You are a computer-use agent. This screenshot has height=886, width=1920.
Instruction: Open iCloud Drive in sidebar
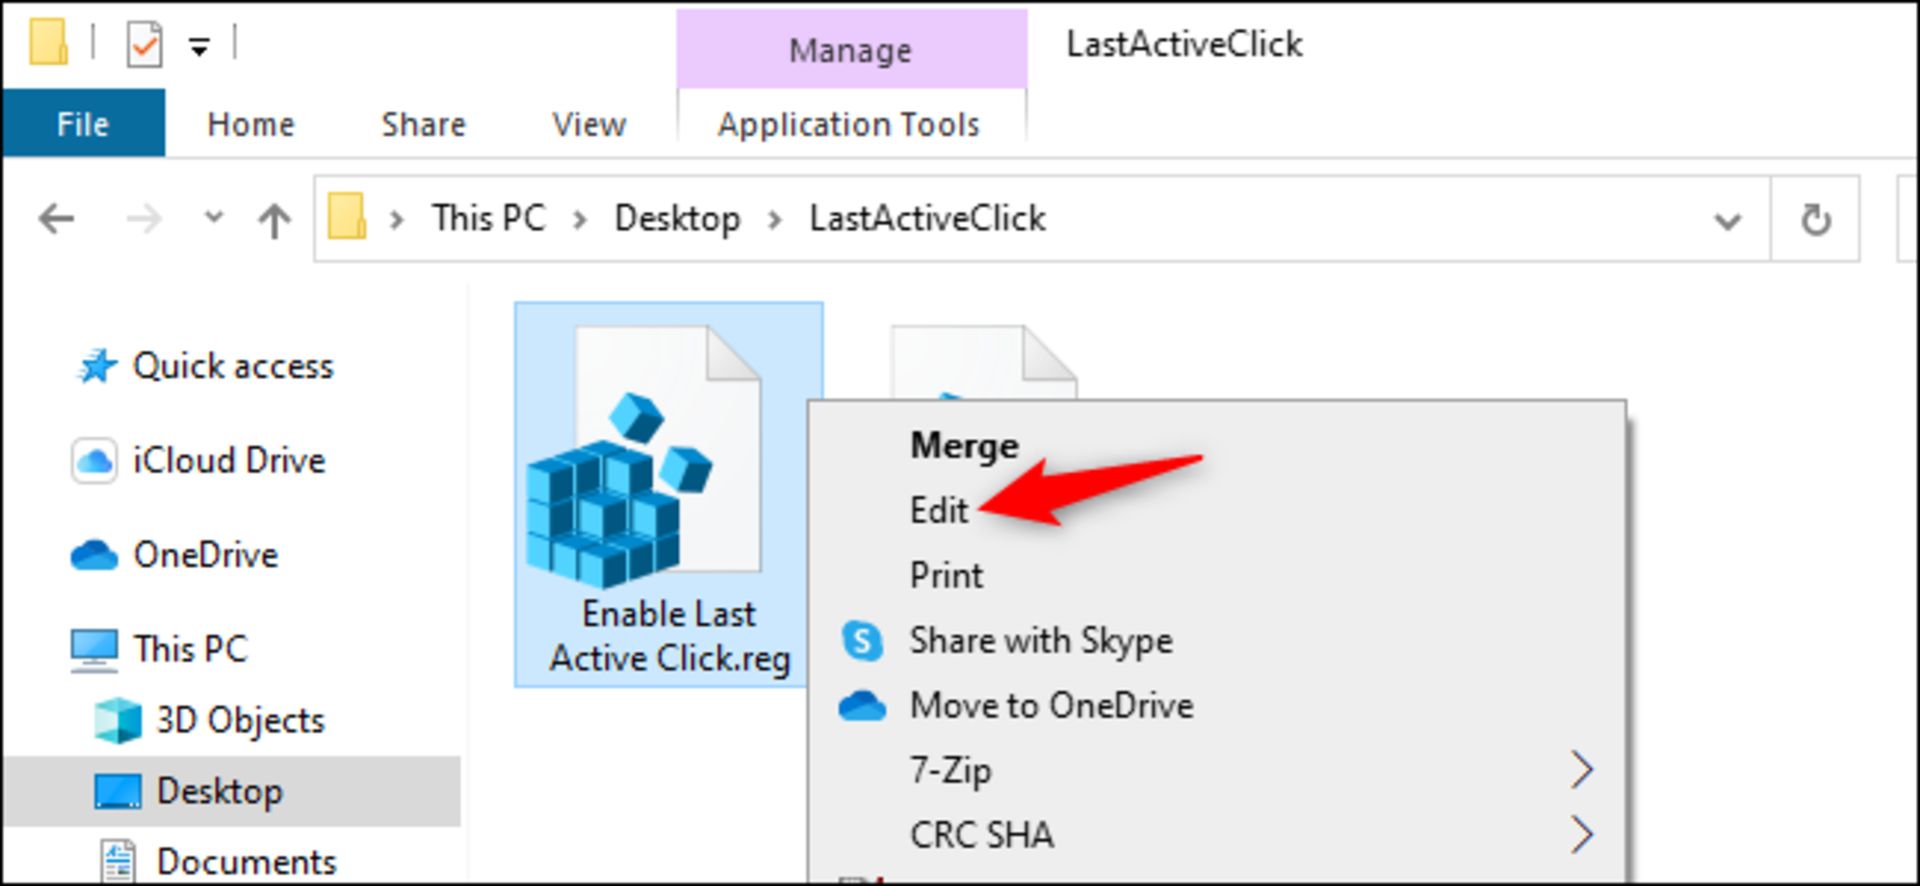228,461
